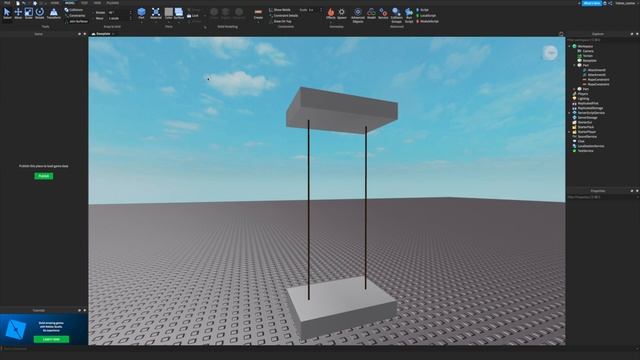
Task: Toggle Join Surfaces
Action: (76, 21)
